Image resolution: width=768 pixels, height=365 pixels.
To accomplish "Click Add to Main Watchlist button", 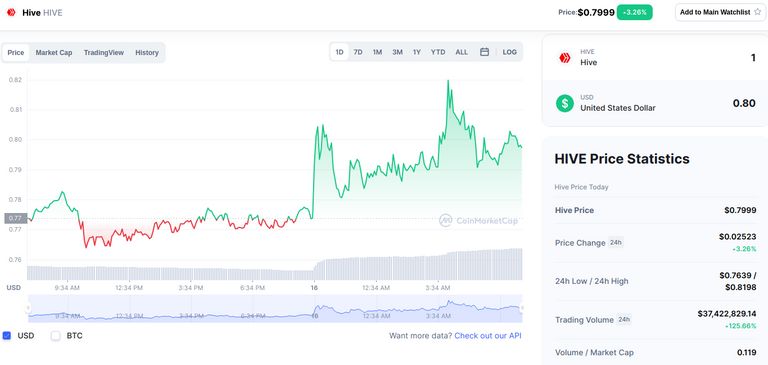I will click(720, 12).
